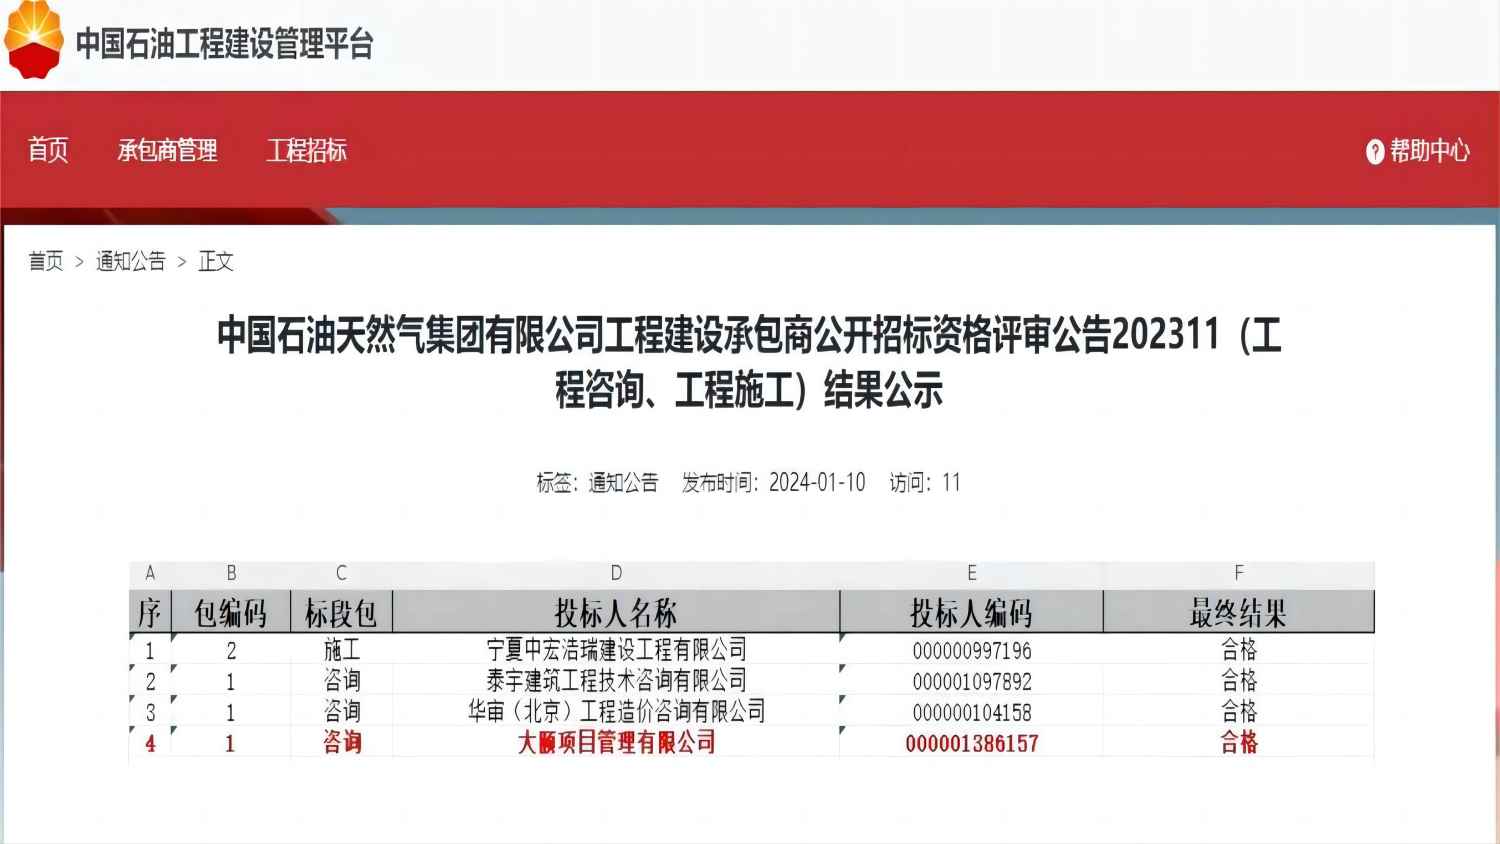
Task: Click 施工 cell in row 1
Action: click(341, 650)
